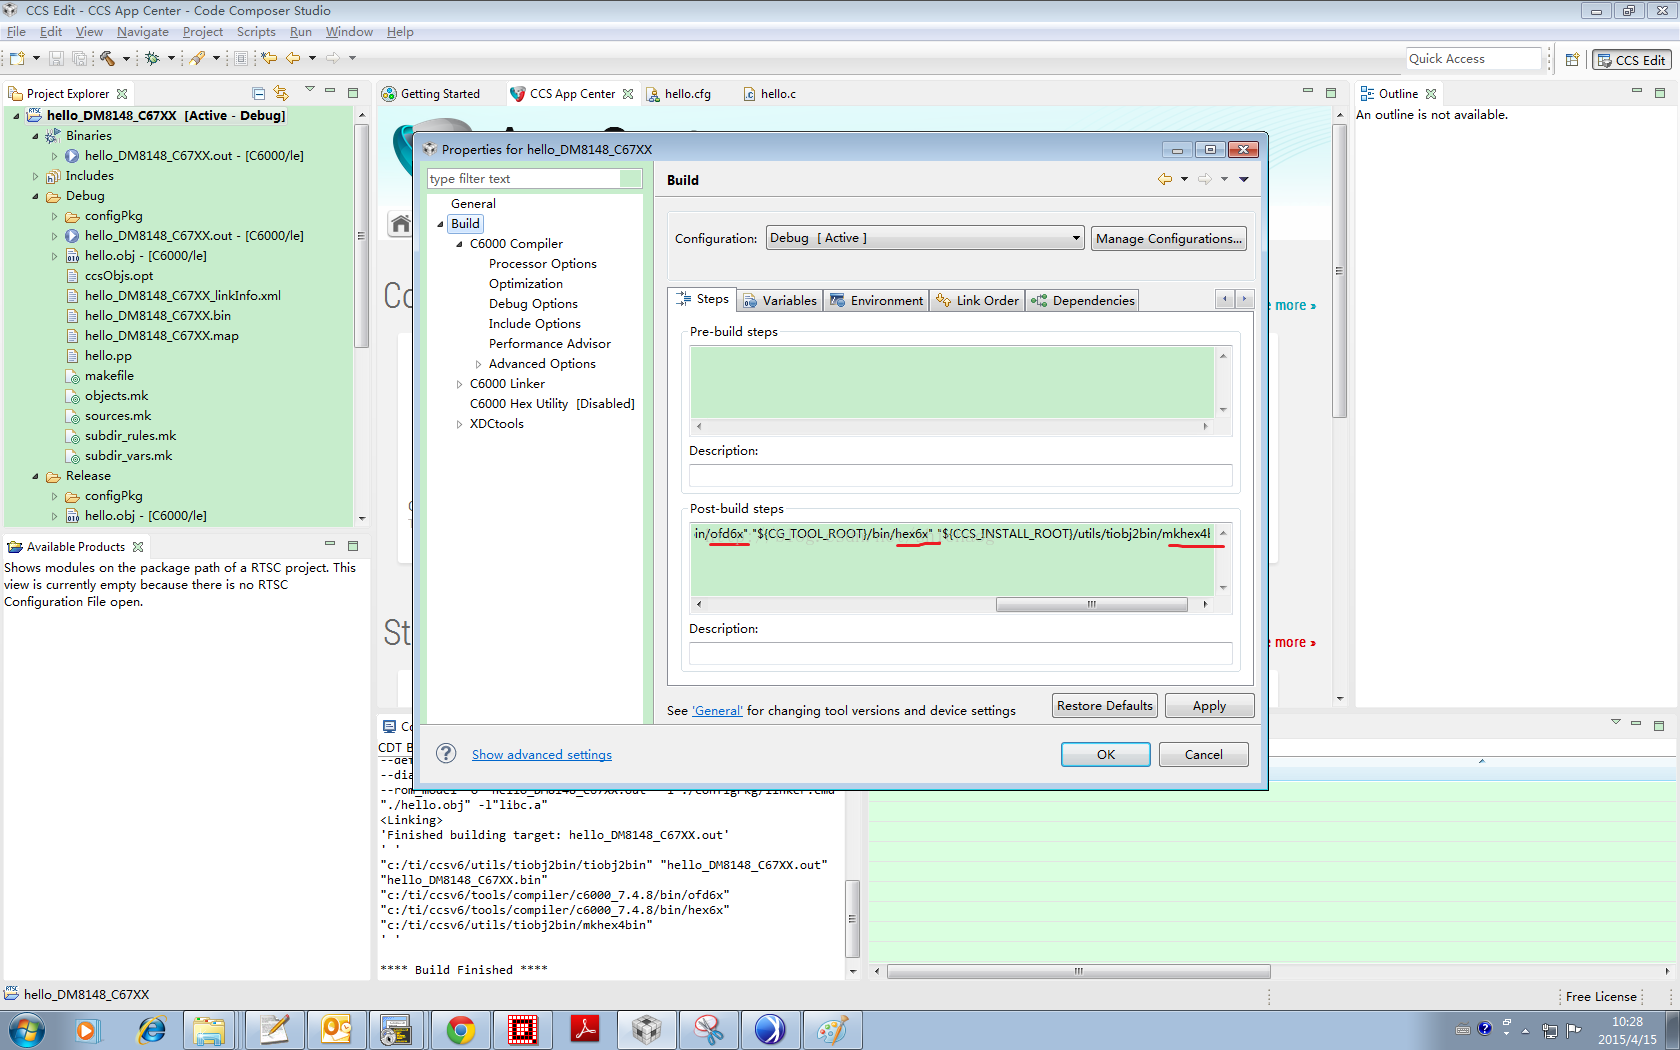Click Restore Defaults button
Screen dimensions: 1680x1050
tap(1105, 705)
